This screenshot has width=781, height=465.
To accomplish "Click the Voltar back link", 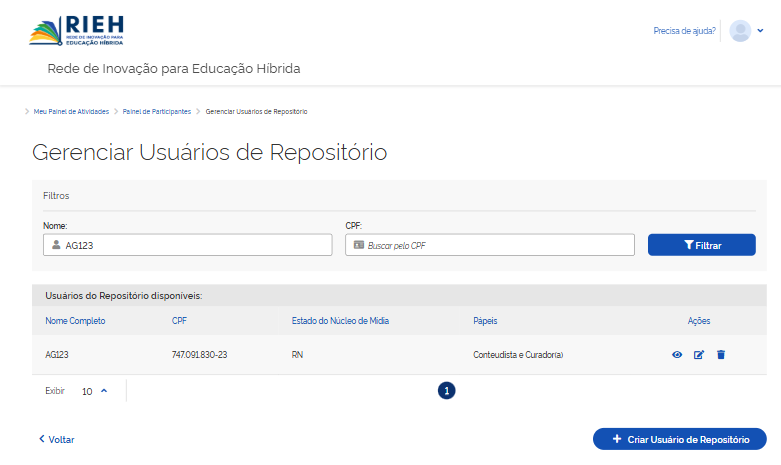I will point(57,439).
